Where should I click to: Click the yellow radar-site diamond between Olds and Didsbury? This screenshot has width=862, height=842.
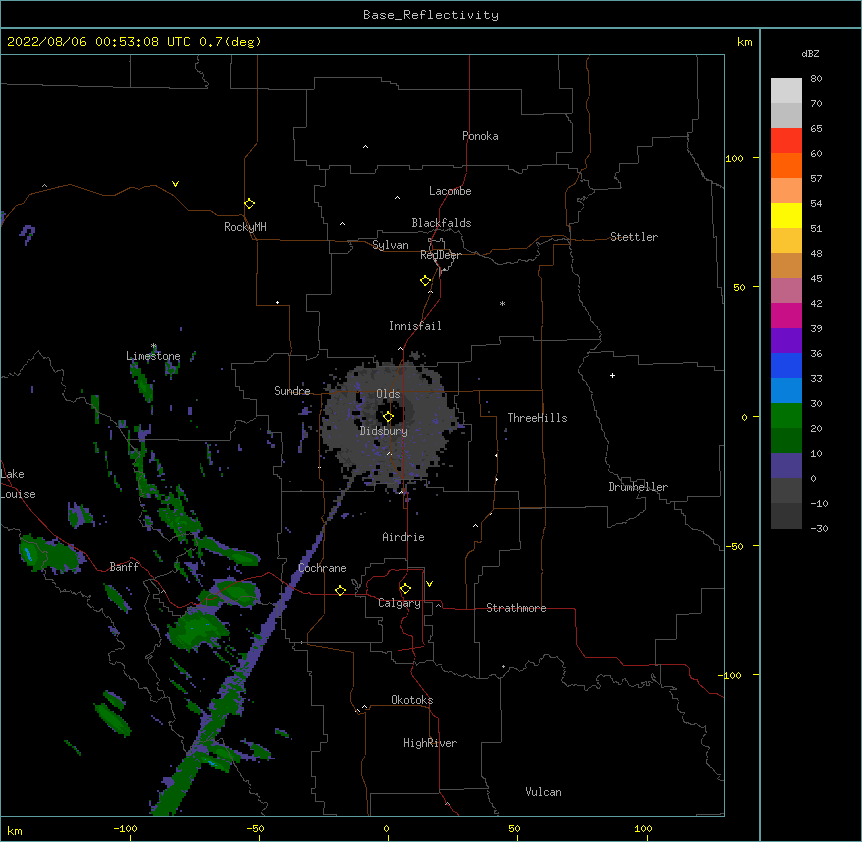click(x=388, y=417)
